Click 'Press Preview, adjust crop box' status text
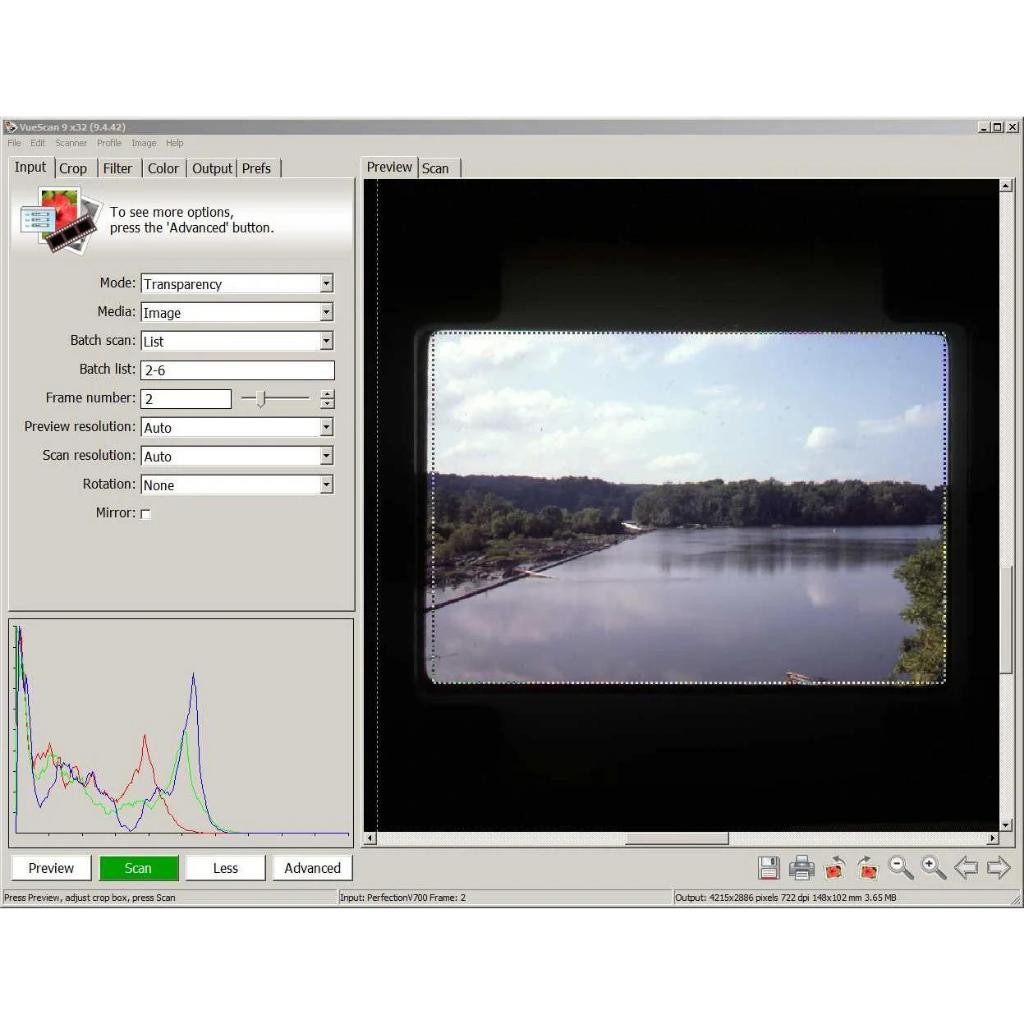Screen dimensions: 1024x1024 click(x=89, y=898)
